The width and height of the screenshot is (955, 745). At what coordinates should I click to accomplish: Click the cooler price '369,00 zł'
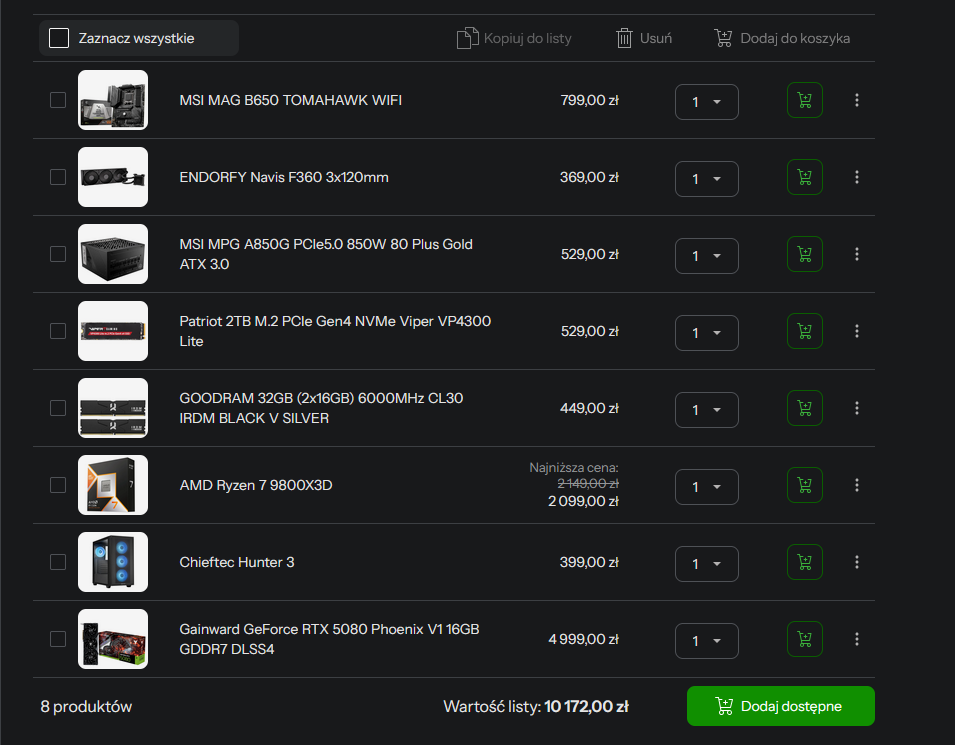click(x=589, y=177)
